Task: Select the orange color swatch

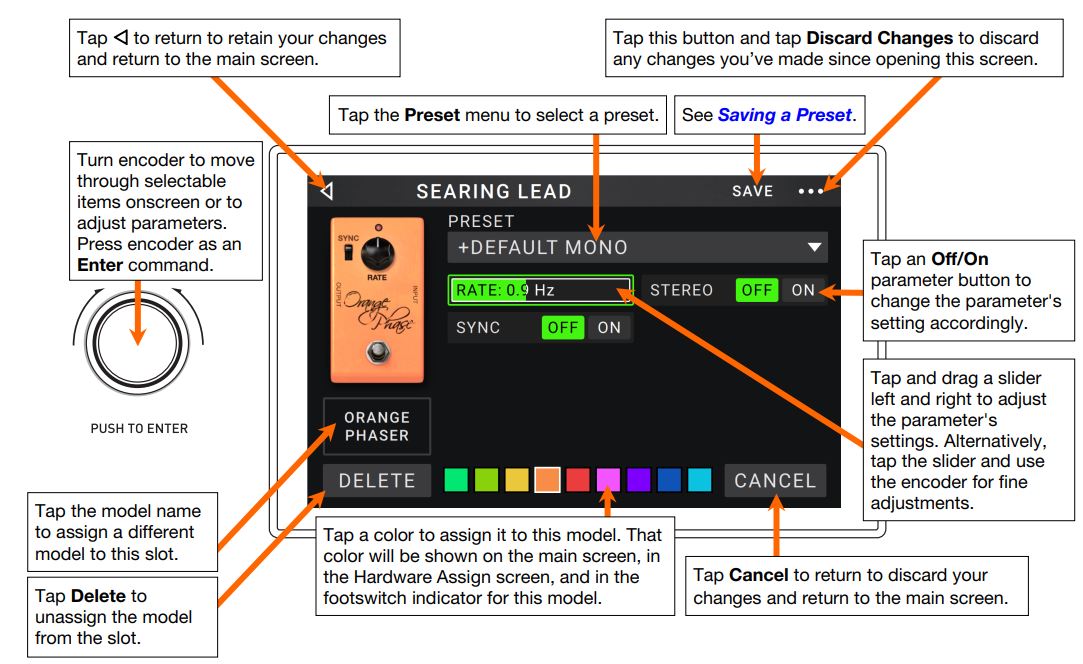Action: (546, 479)
